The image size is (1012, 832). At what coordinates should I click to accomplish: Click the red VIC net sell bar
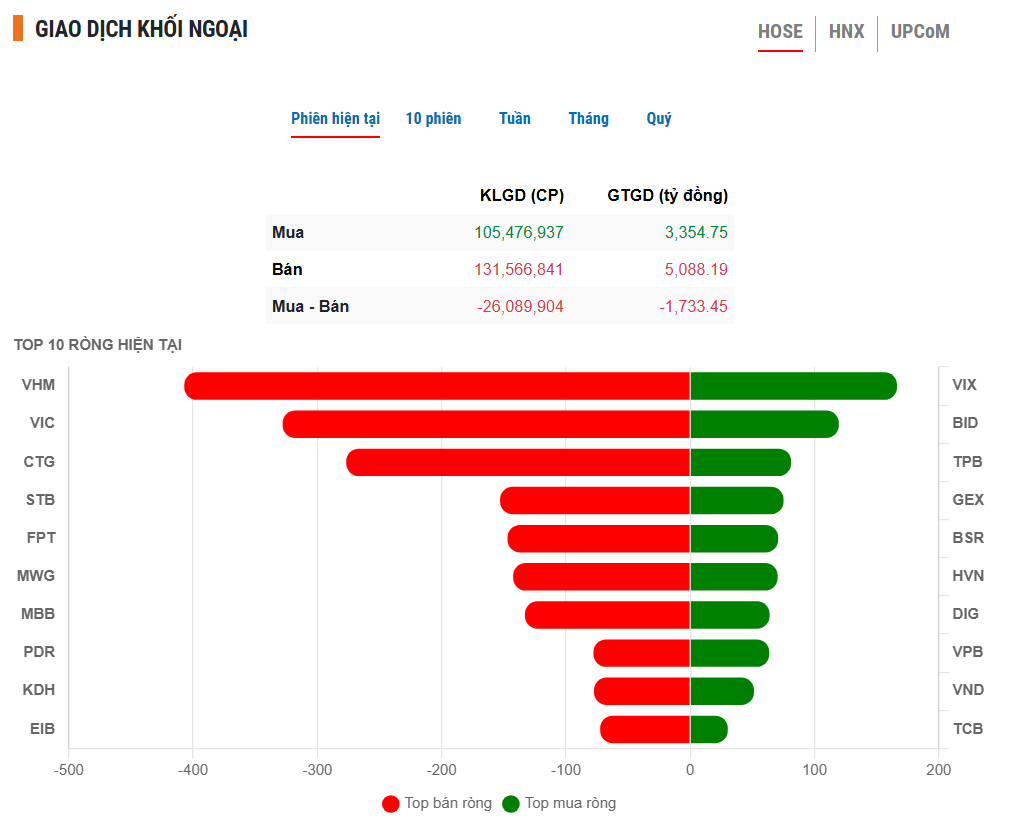pyautogui.click(x=486, y=424)
